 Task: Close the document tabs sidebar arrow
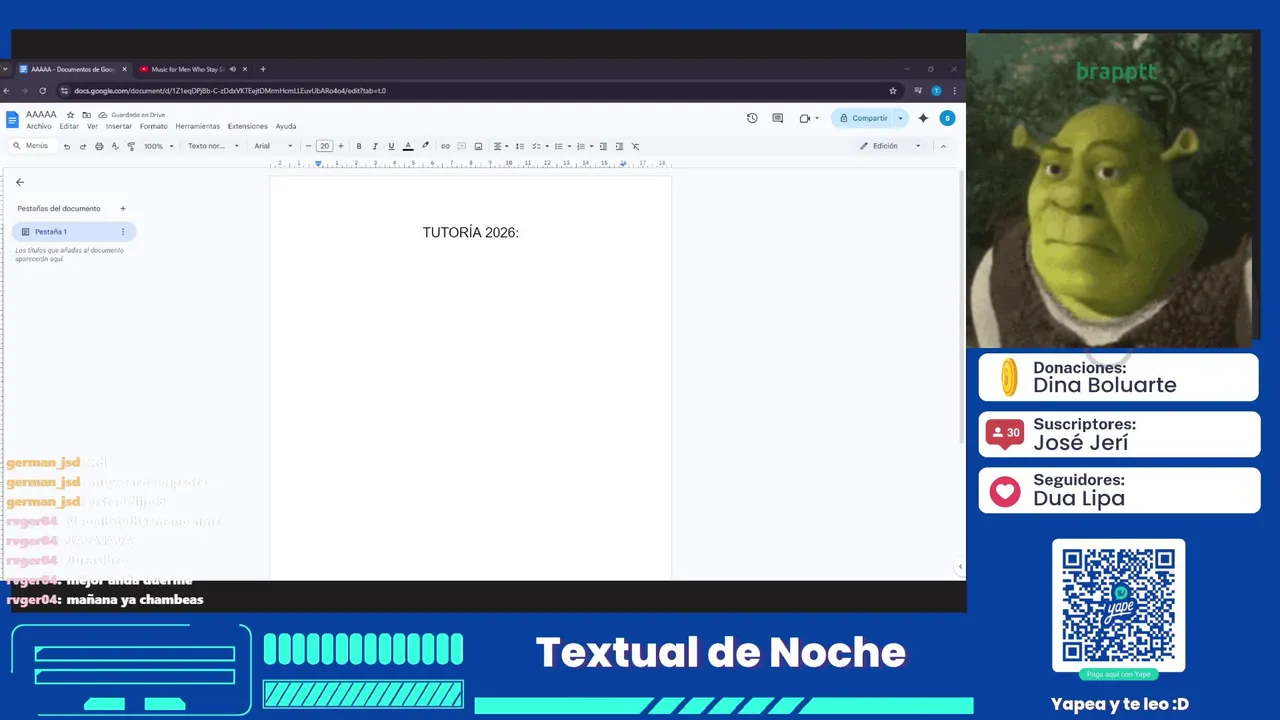pos(20,182)
